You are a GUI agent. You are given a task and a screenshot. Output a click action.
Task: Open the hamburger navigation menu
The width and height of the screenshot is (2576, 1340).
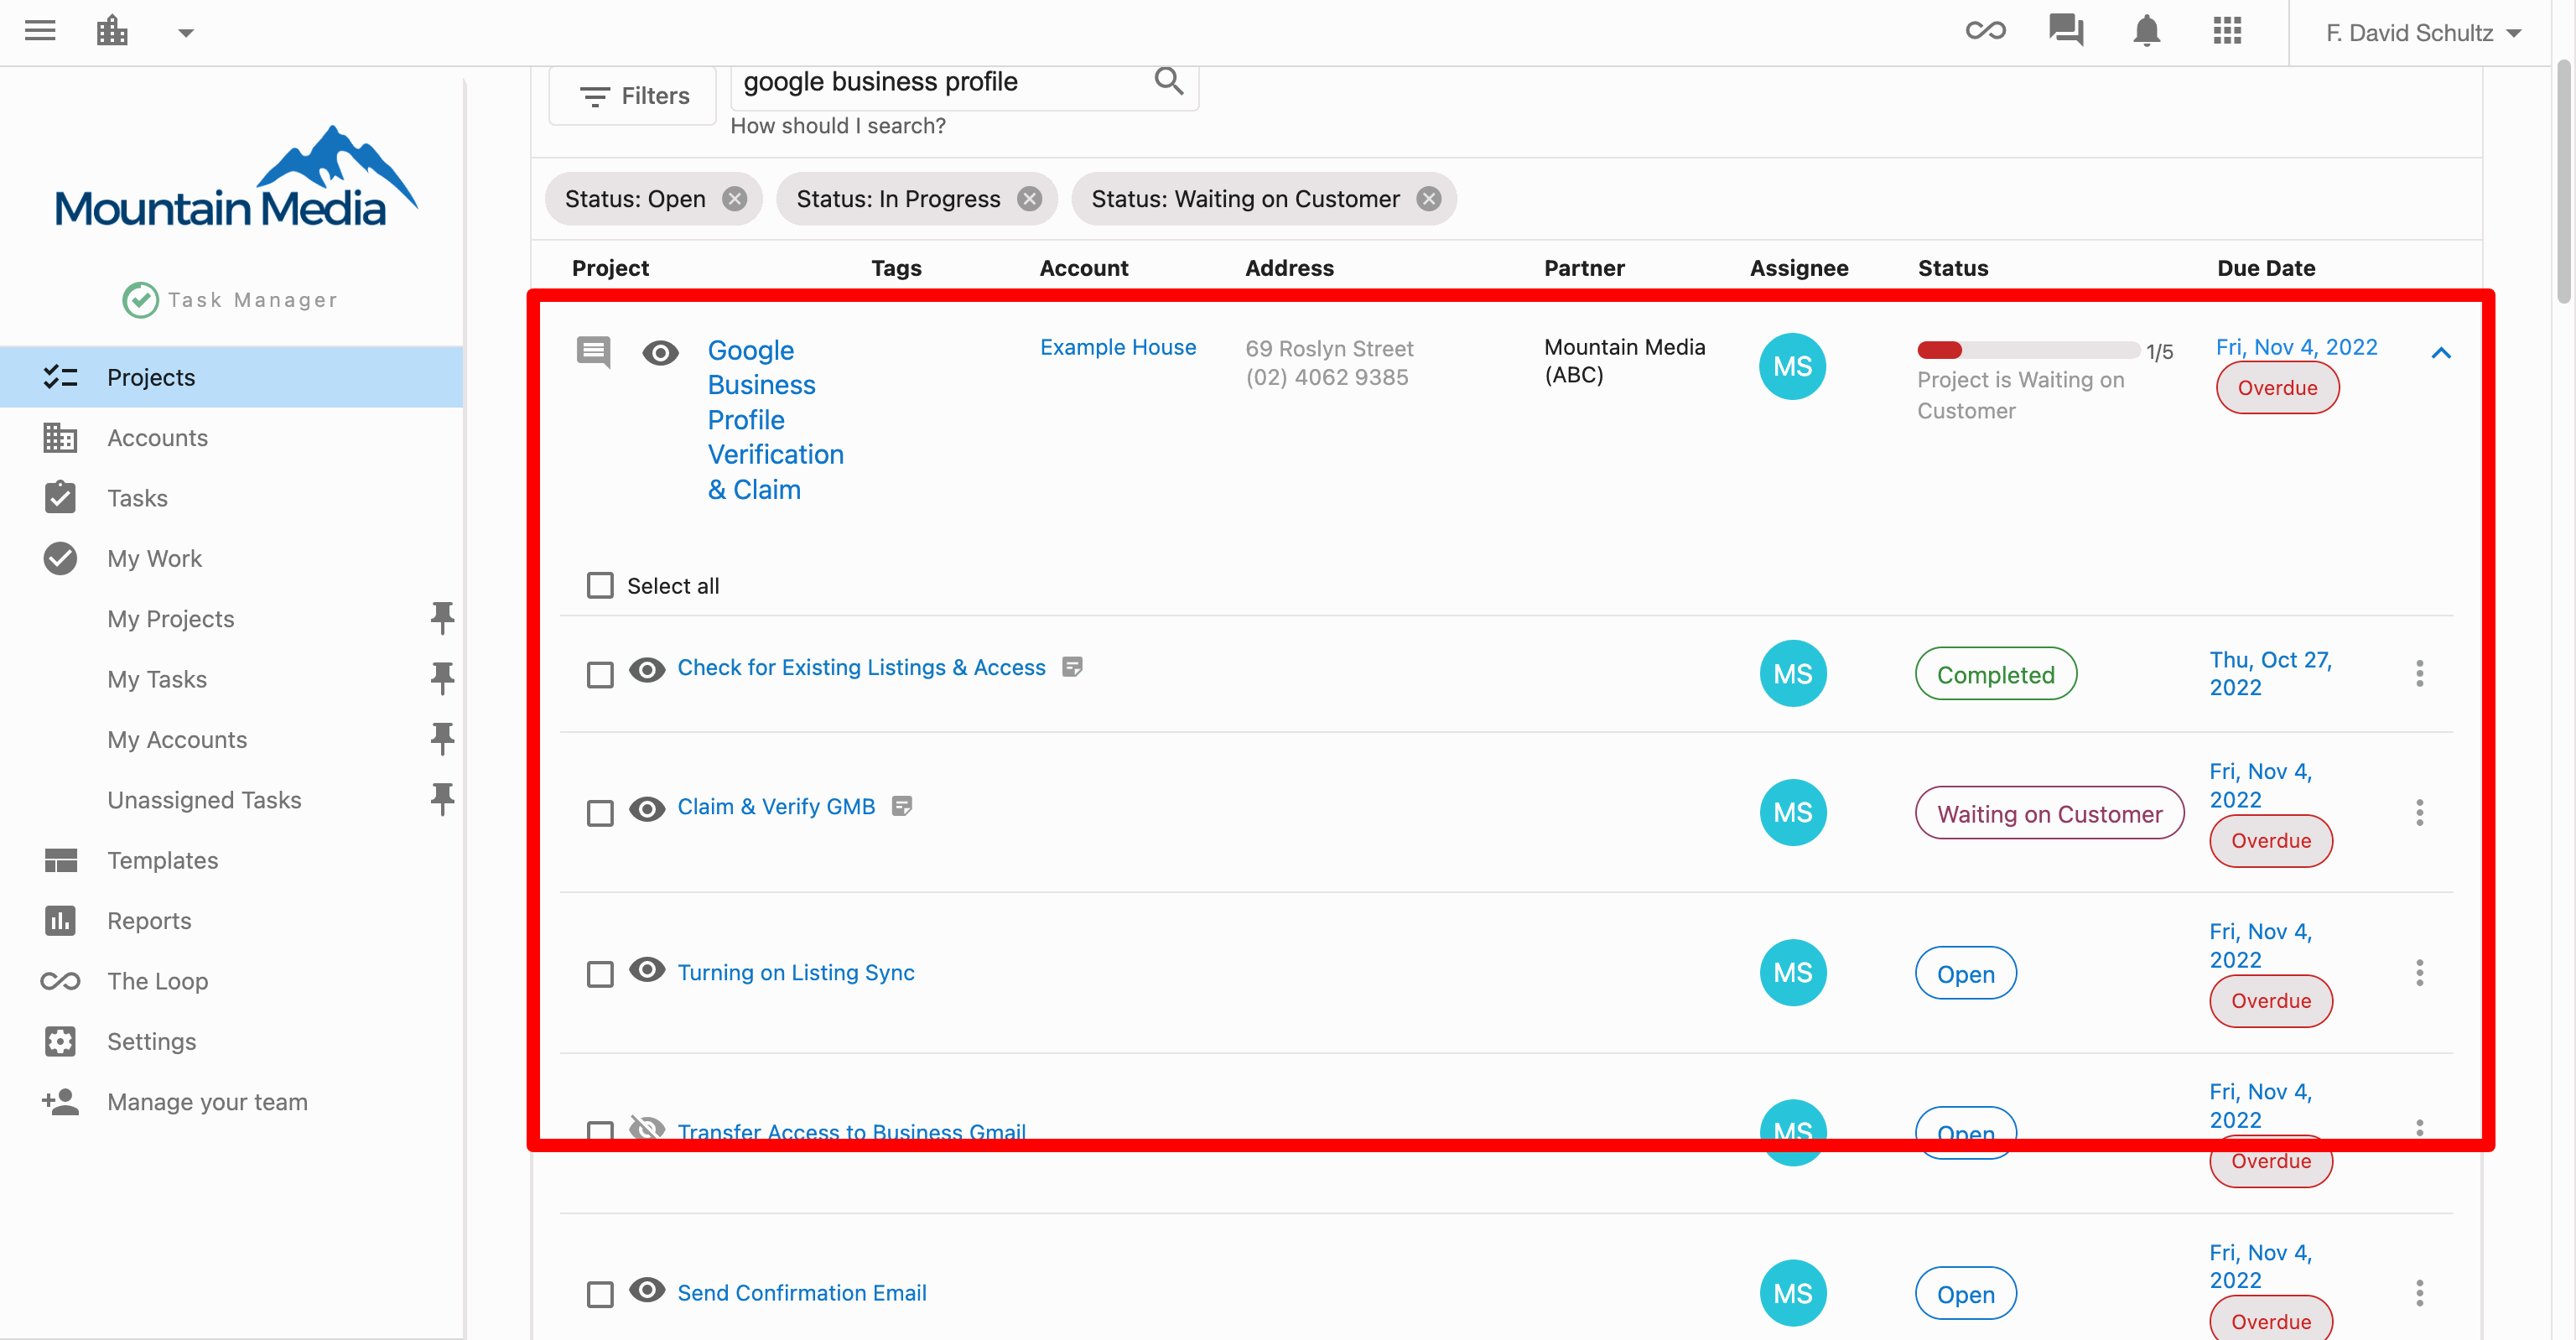point(40,31)
